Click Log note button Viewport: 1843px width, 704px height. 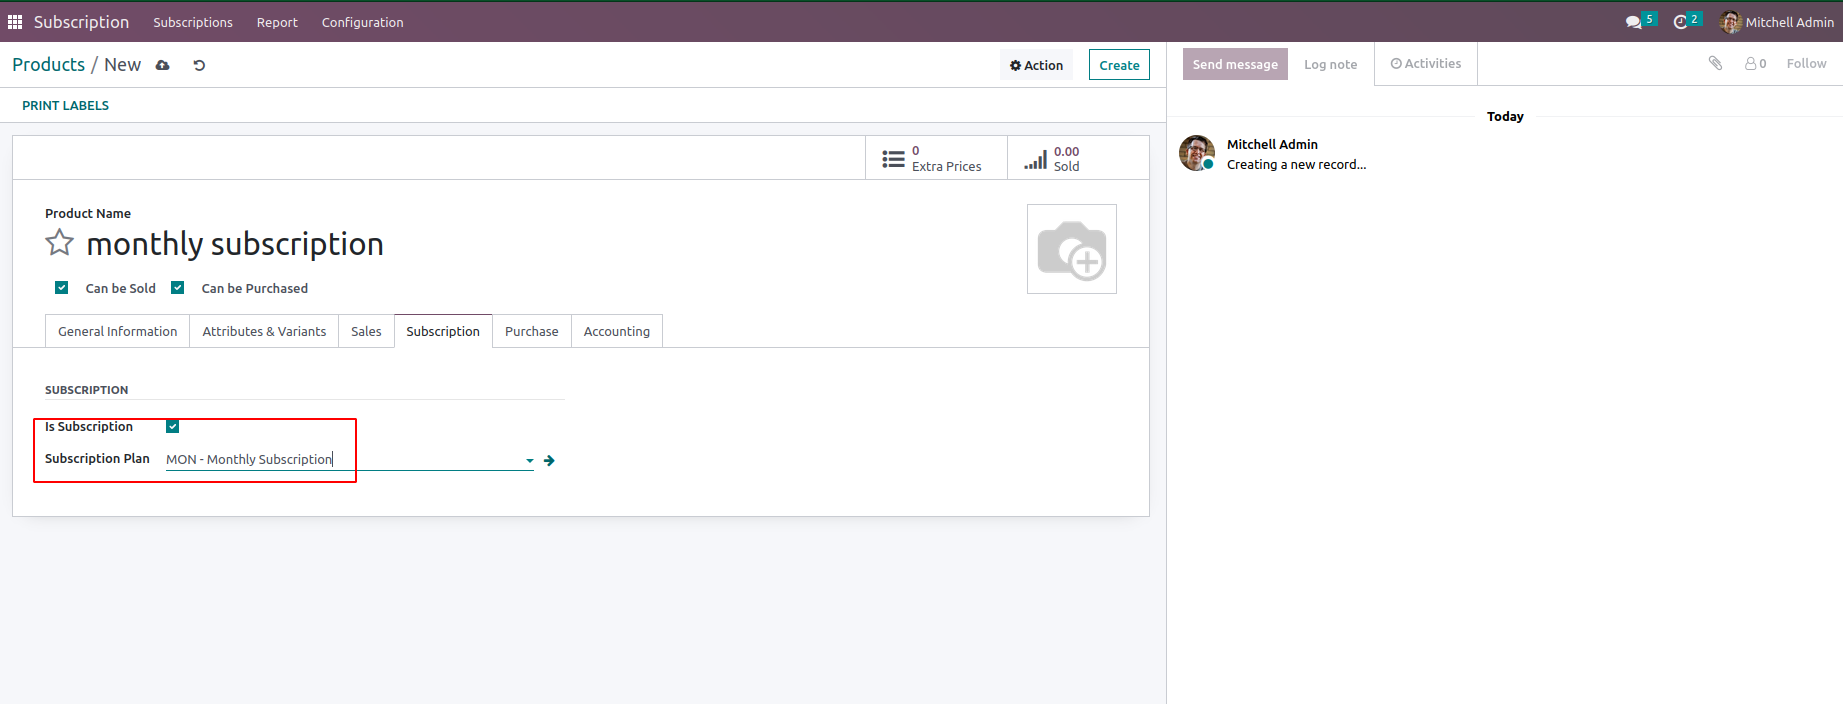click(x=1331, y=64)
